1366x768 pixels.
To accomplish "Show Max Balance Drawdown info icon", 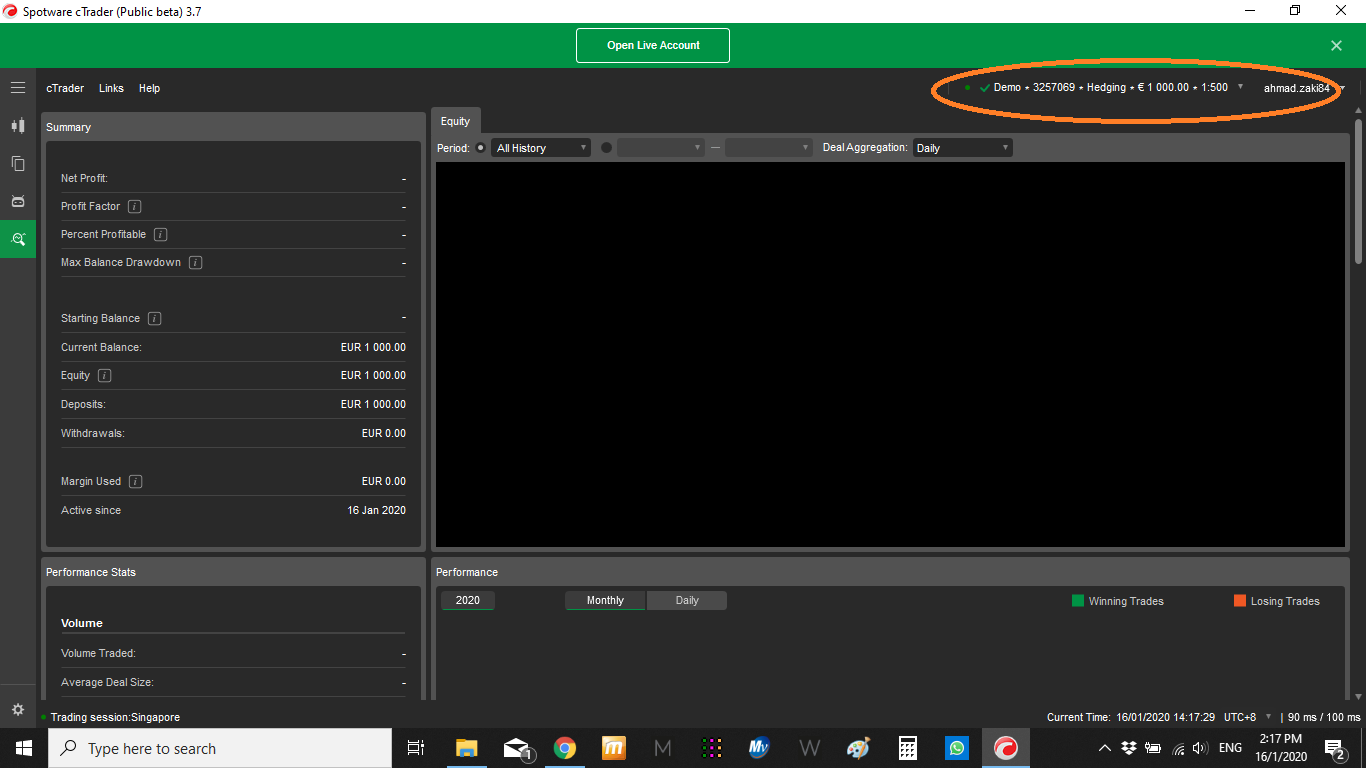I will (x=196, y=262).
